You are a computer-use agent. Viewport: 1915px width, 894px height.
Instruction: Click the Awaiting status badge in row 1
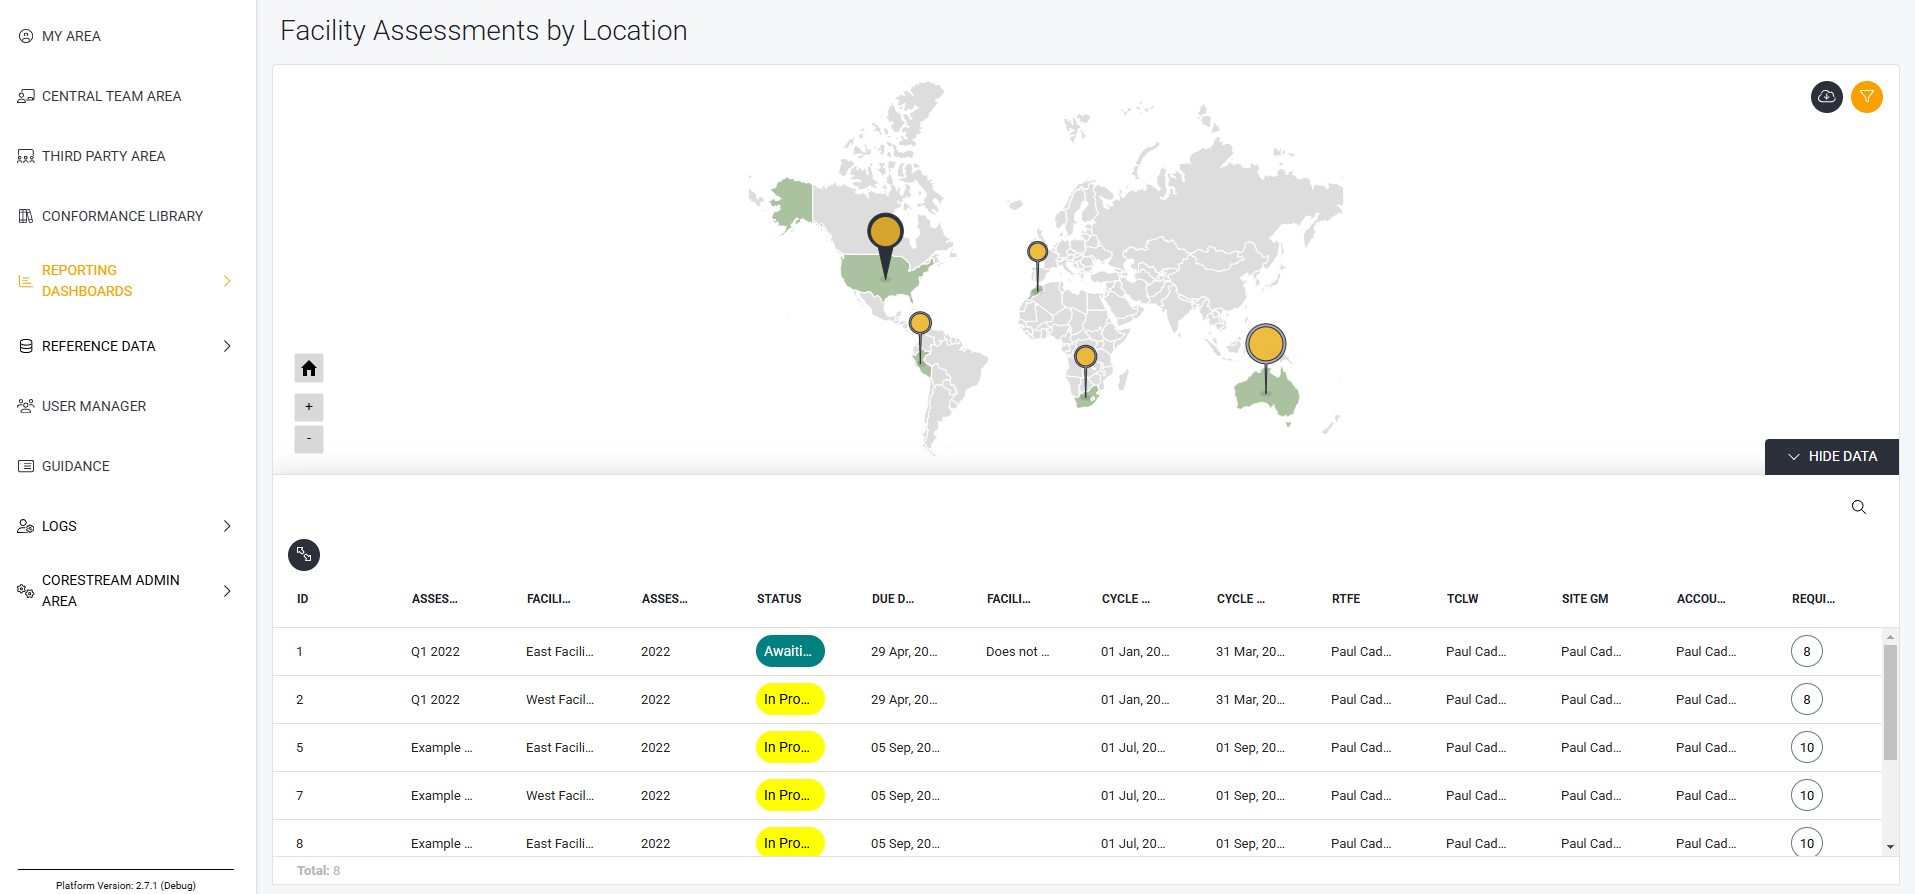pyautogui.click(x=789, y=651)
